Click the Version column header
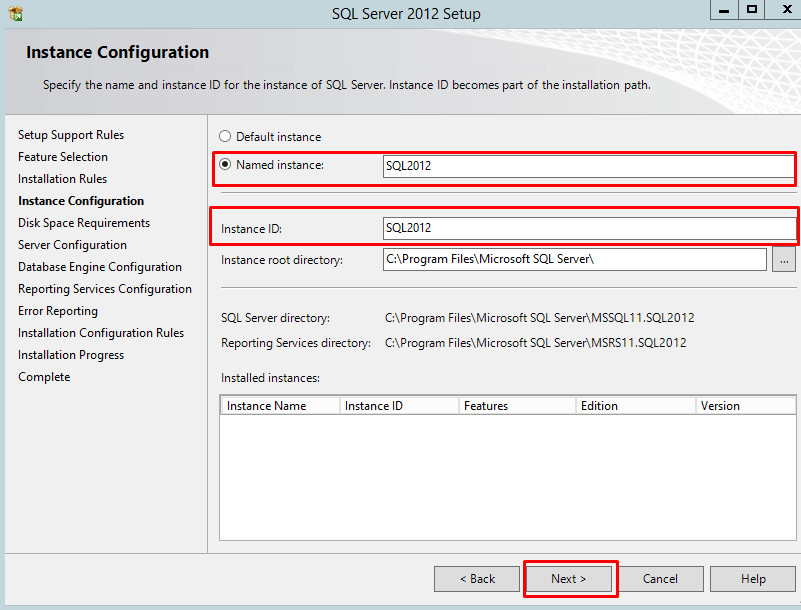Viewport: 801px width, 610px height. tap(745, 406)
